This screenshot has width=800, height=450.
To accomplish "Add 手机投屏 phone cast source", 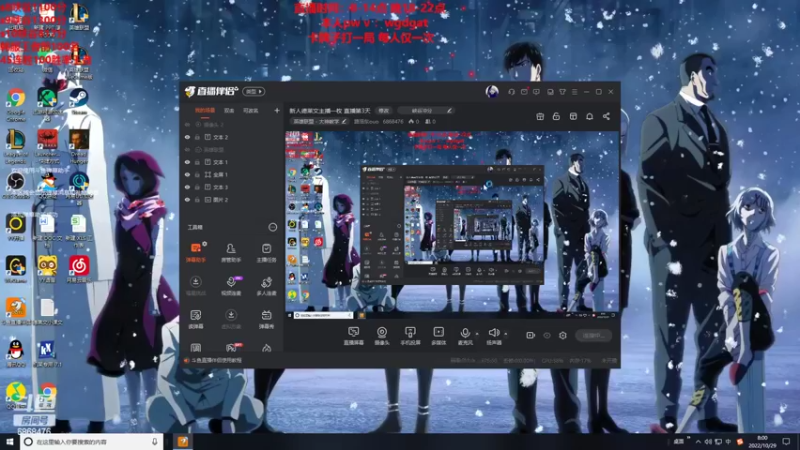I will coord(410,336).
